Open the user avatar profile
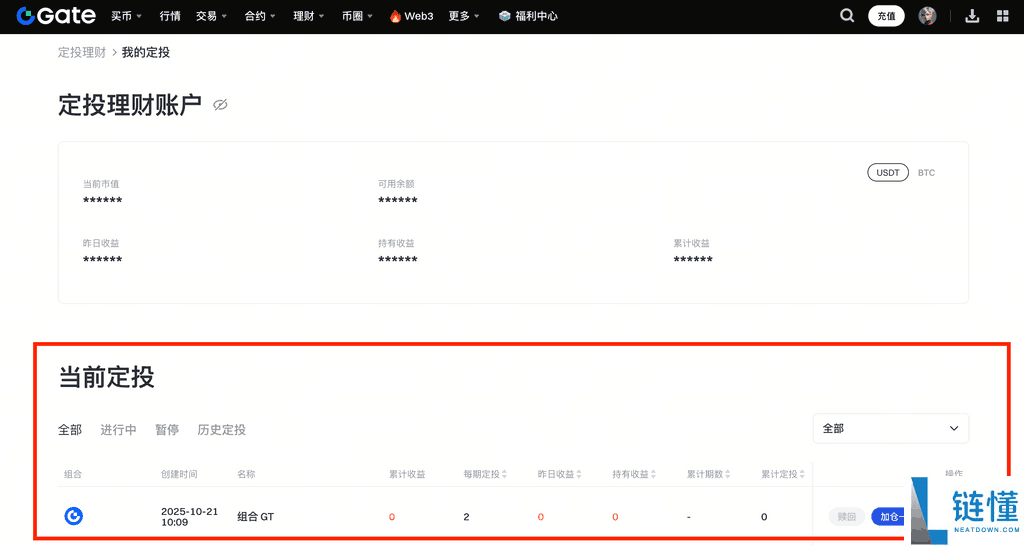Viewport: 1024px width, 546px height. (x=927, y=16)
